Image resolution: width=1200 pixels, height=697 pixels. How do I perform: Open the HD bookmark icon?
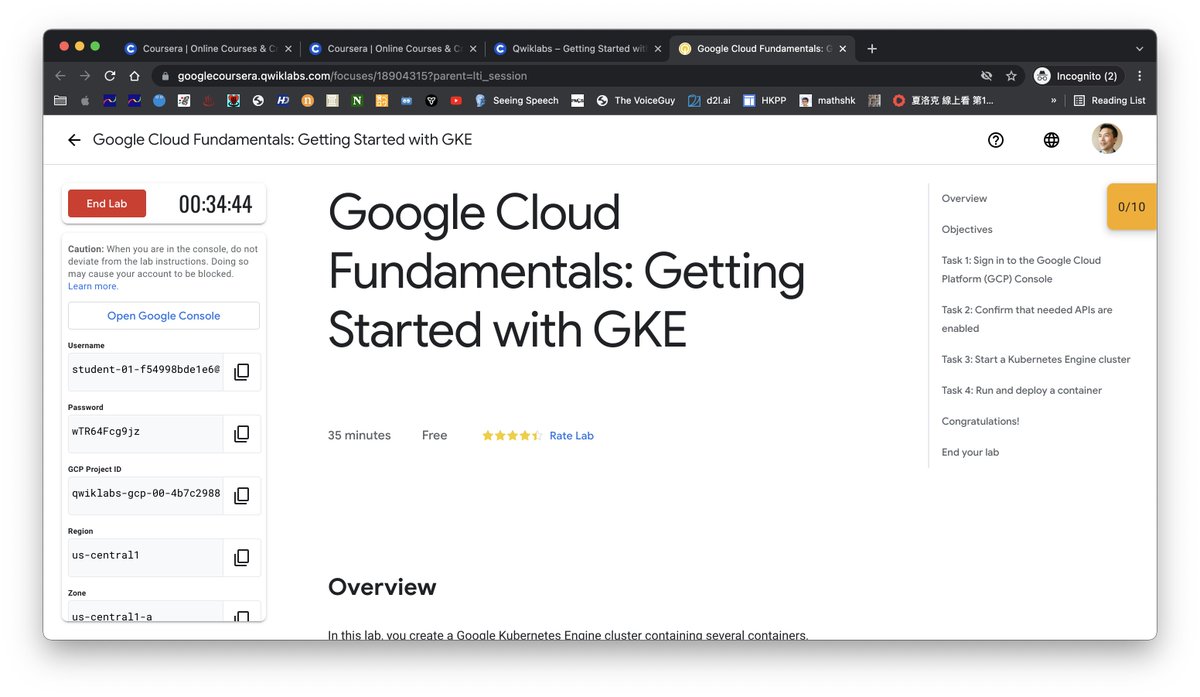283,100
